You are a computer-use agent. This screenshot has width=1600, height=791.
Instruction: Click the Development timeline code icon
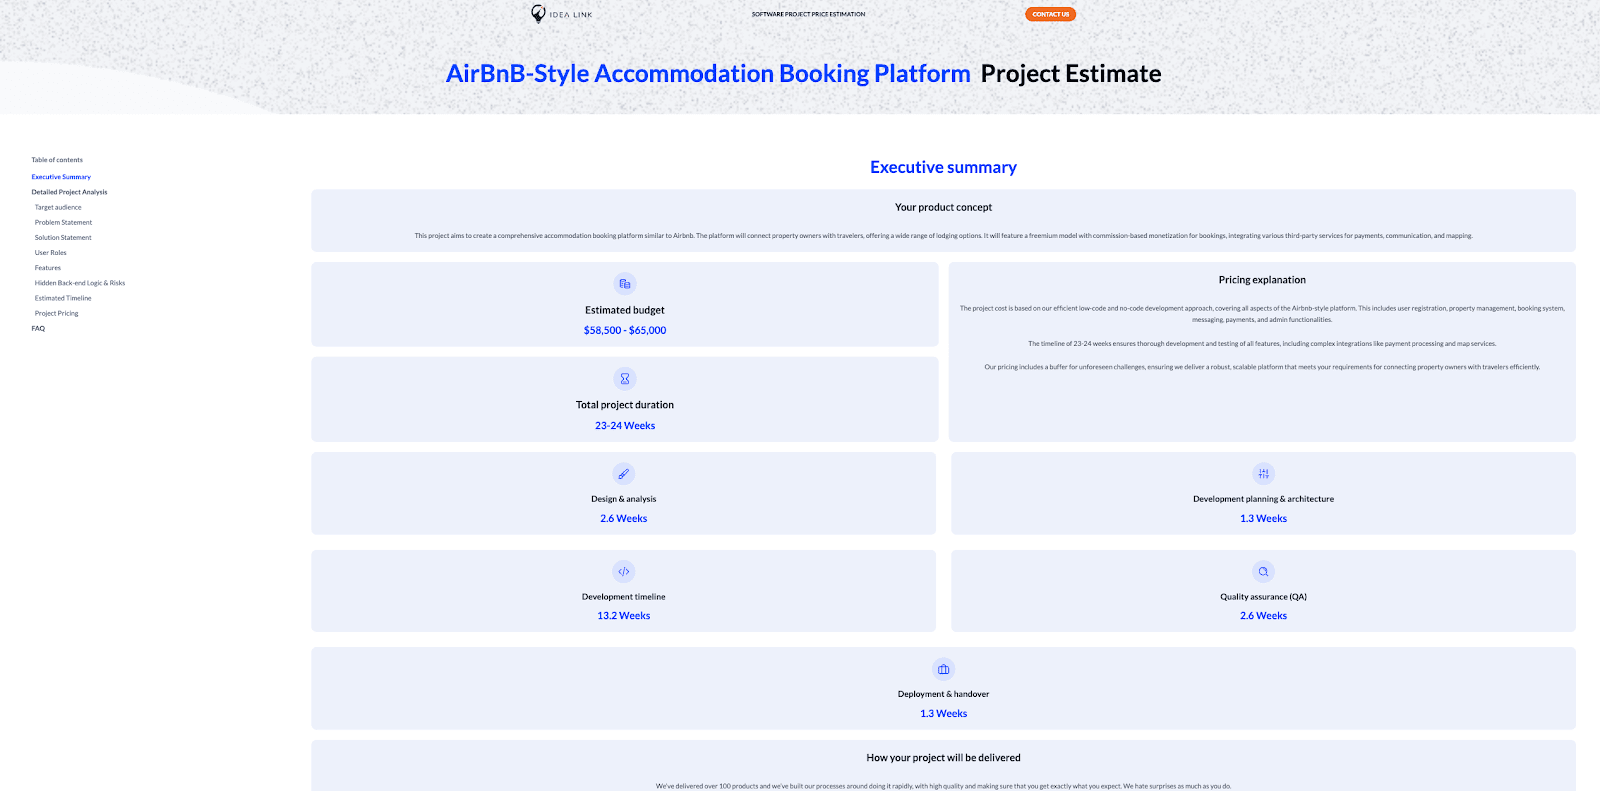pyautogui.click(x=624, y=572)
